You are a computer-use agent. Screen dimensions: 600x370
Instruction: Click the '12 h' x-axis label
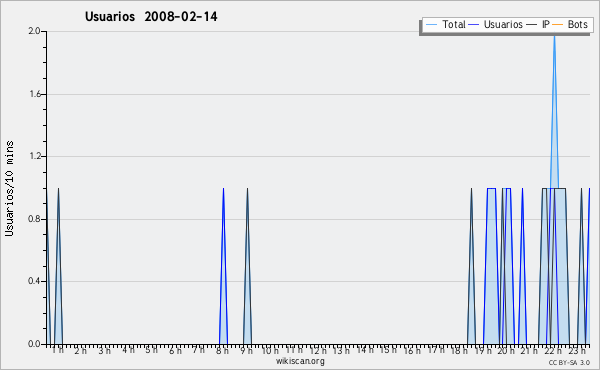tap(318, 350)
